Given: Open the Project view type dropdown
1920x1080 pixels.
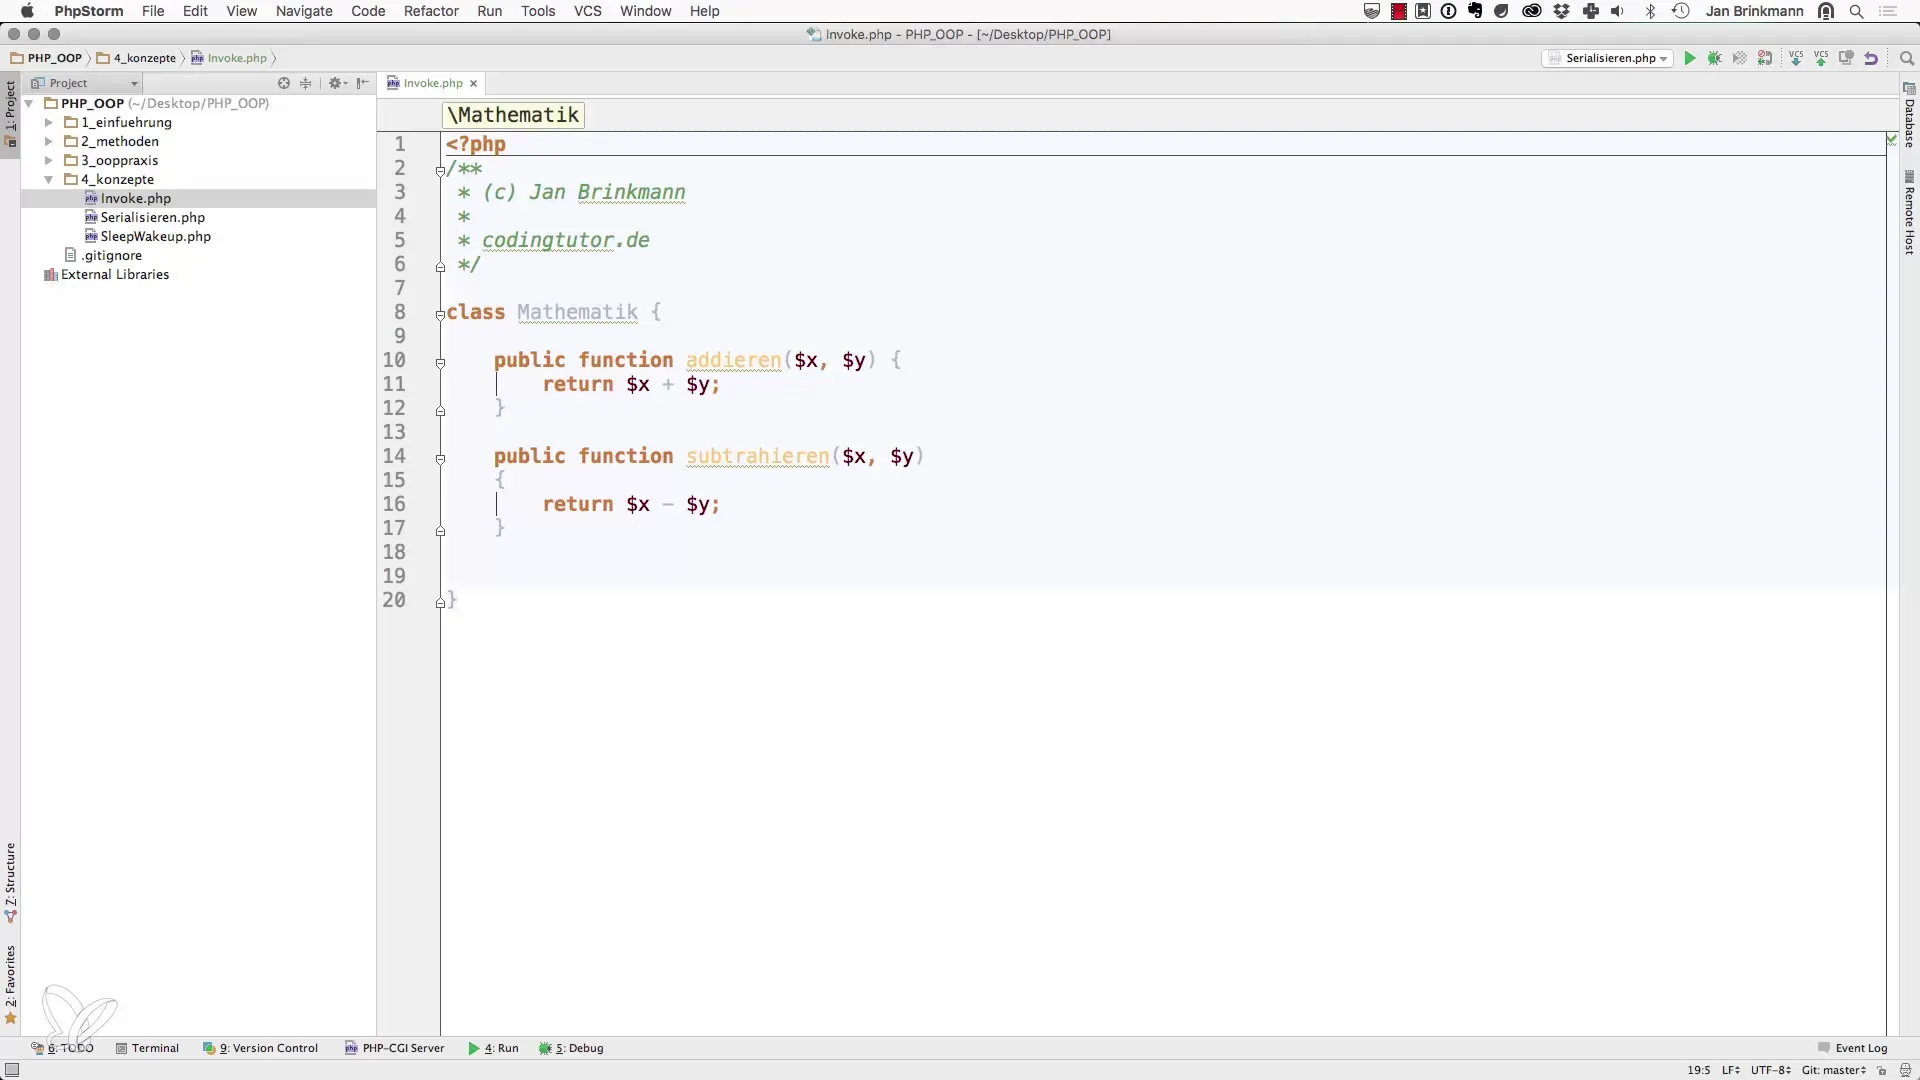Looking at the screenshot, I should pyautogui.click(x=85, y=83).
